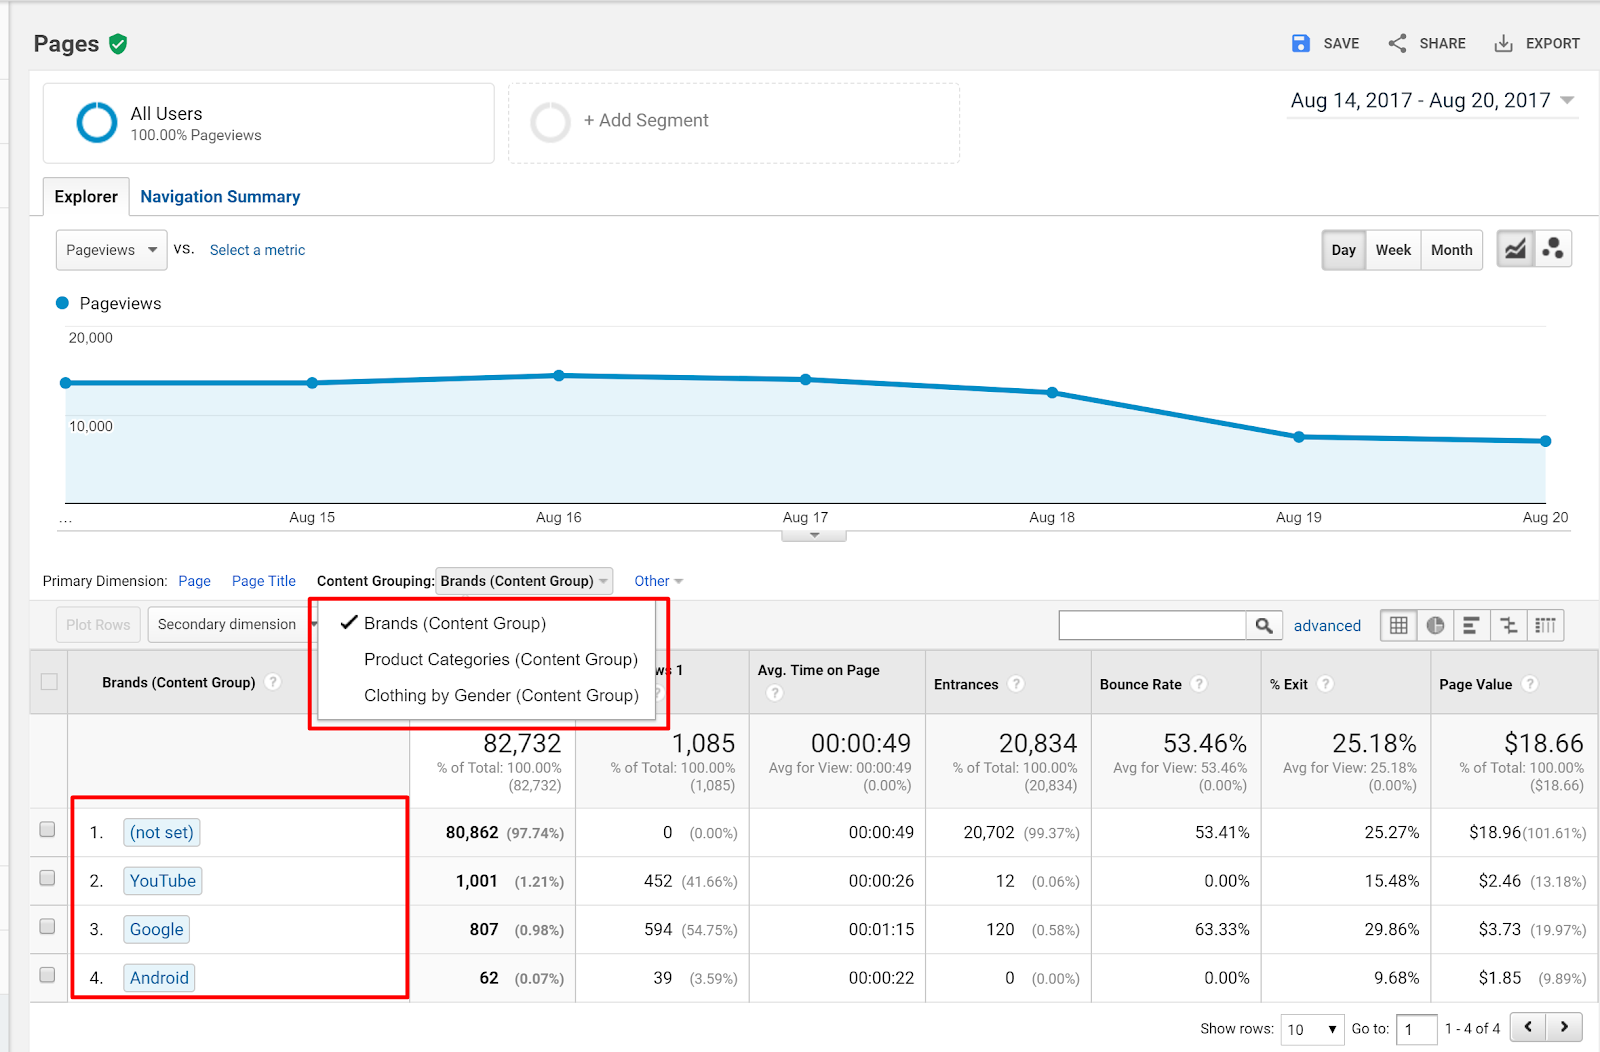Click the Share icon
This screenshot has width=1600, height=1052.
tap(1397, 43)
